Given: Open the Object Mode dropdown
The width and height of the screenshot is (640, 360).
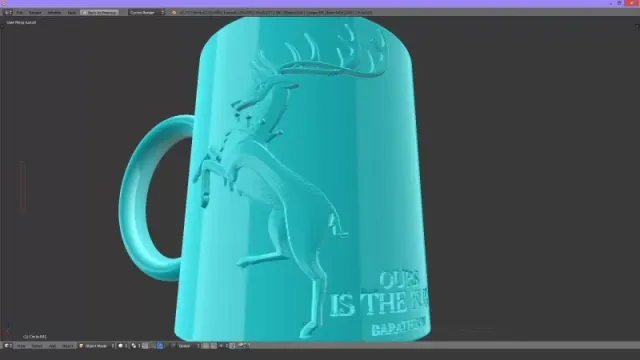Looking at the screenshot, I should [97, 346].
